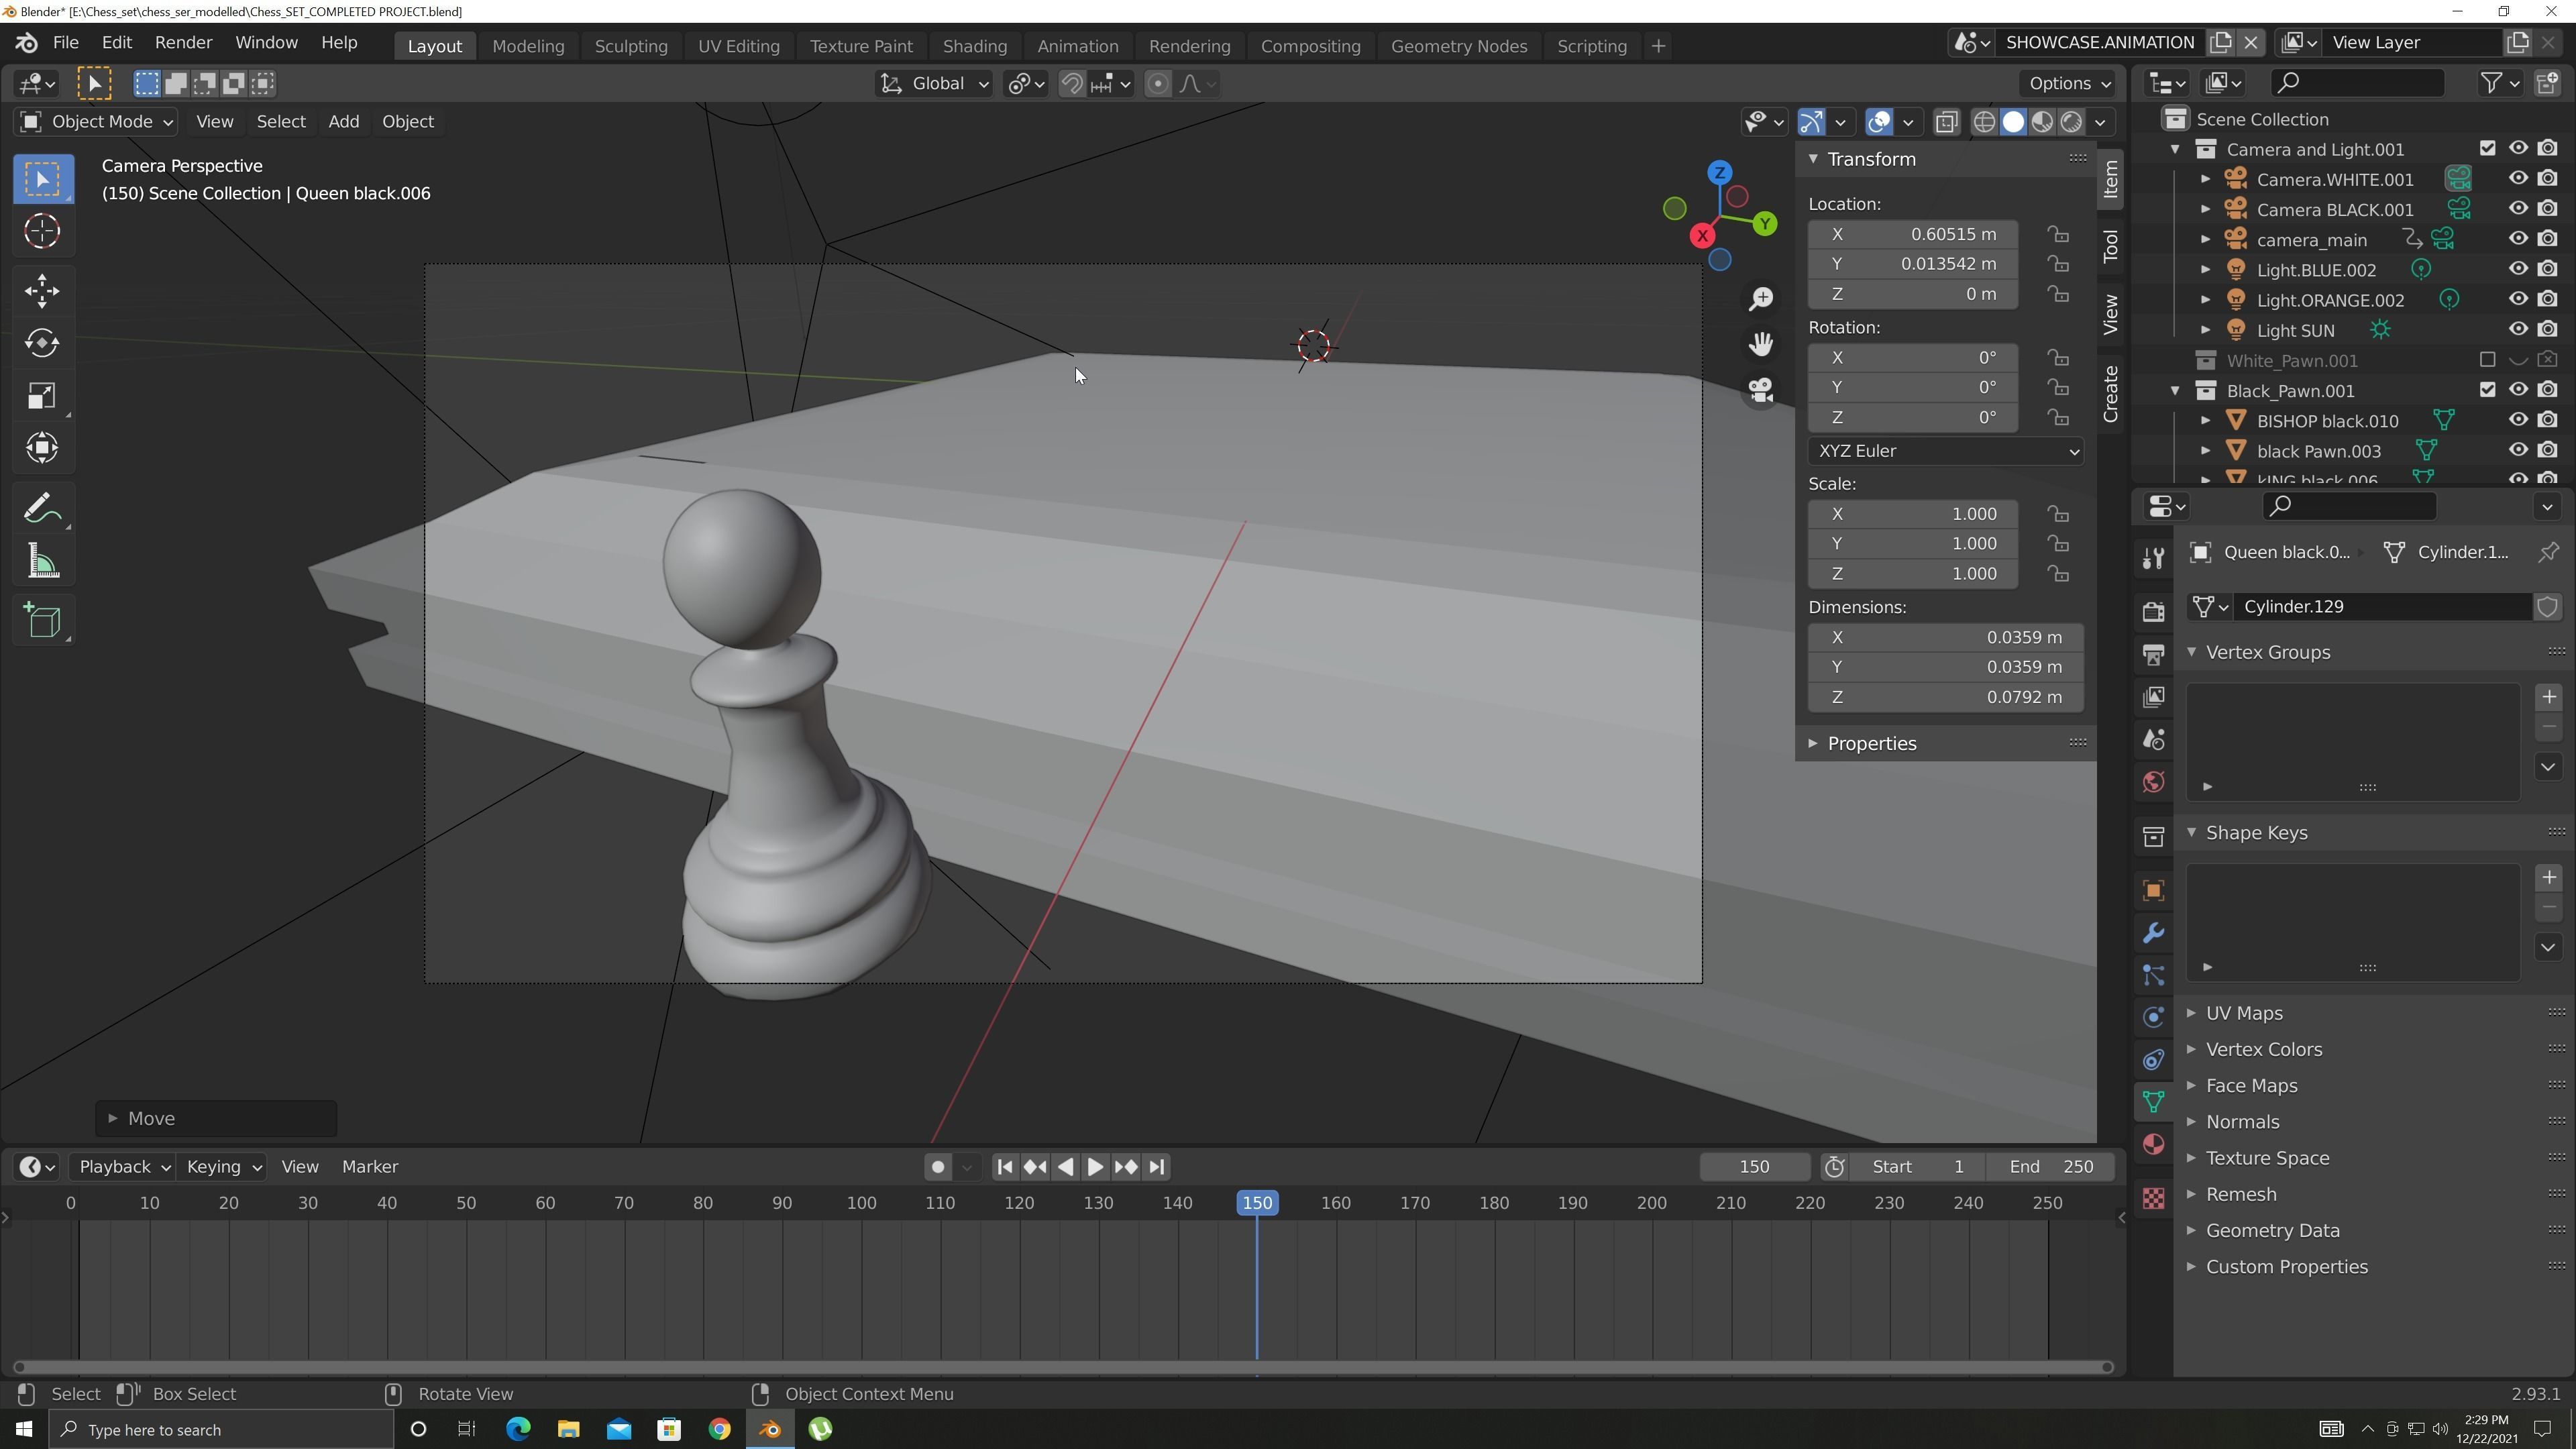The height and width of the screenshot is (1449, 2576).
Task: Click the zoom view magnifier icon
Action: pos(1760,299)
